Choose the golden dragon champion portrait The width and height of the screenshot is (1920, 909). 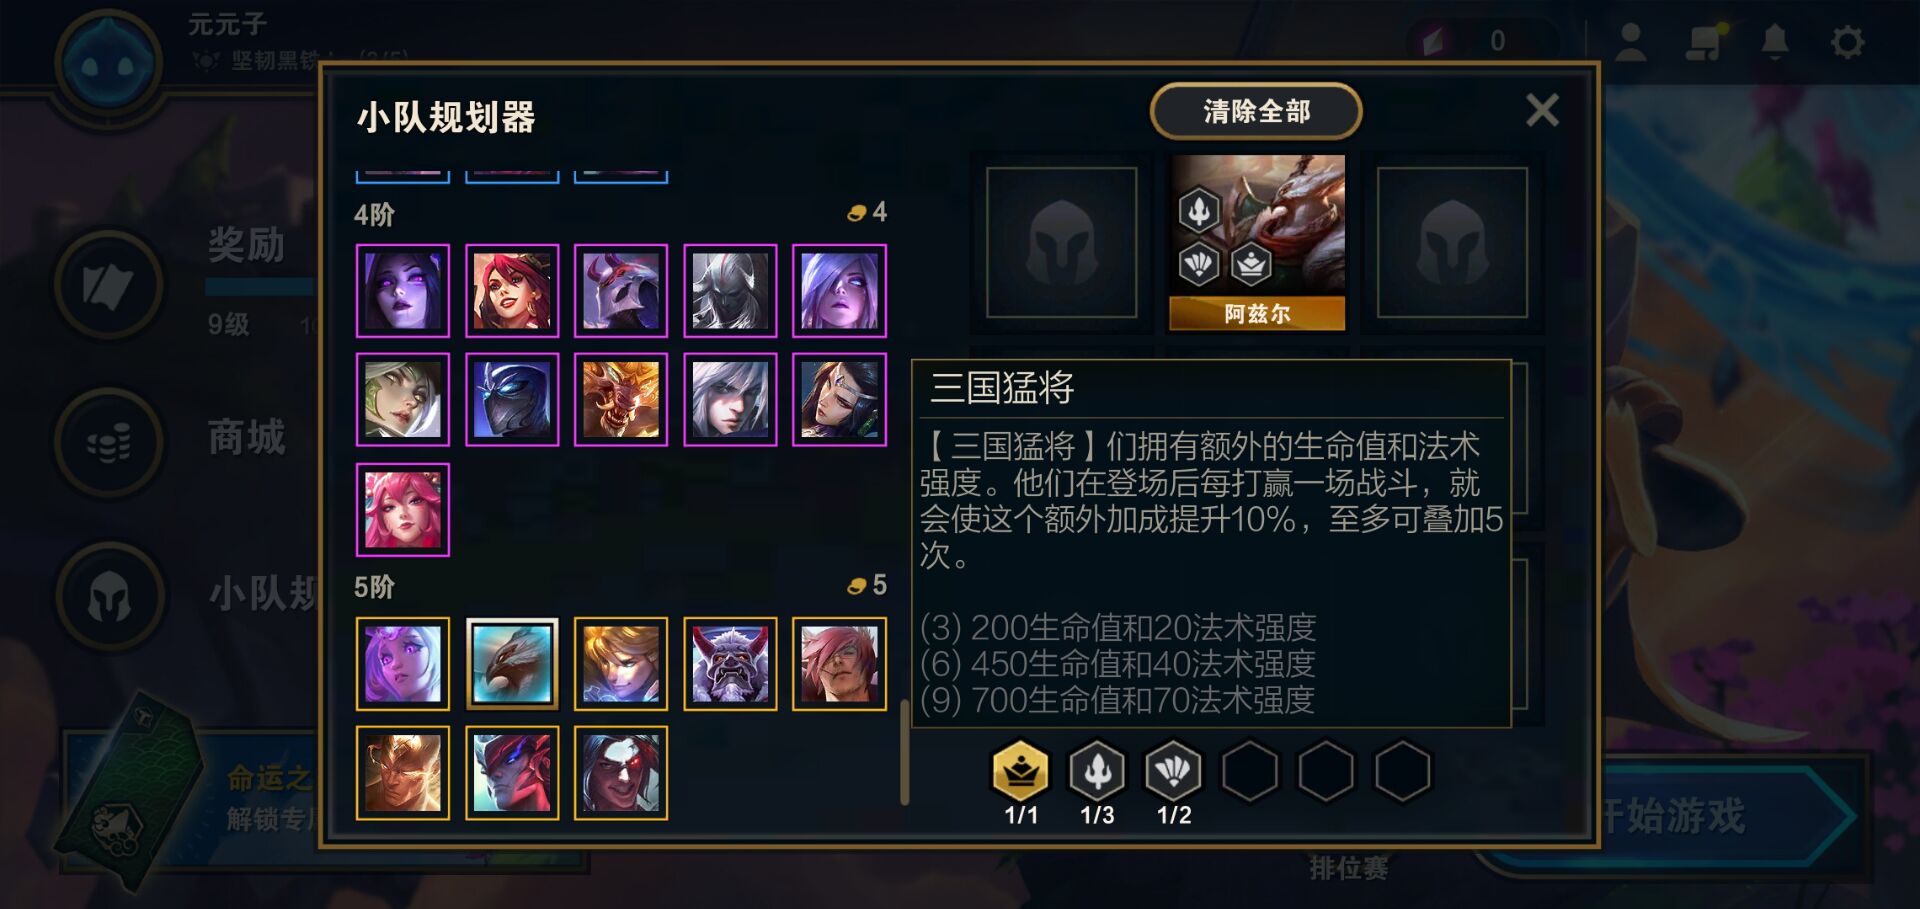(x=621, y=400)
